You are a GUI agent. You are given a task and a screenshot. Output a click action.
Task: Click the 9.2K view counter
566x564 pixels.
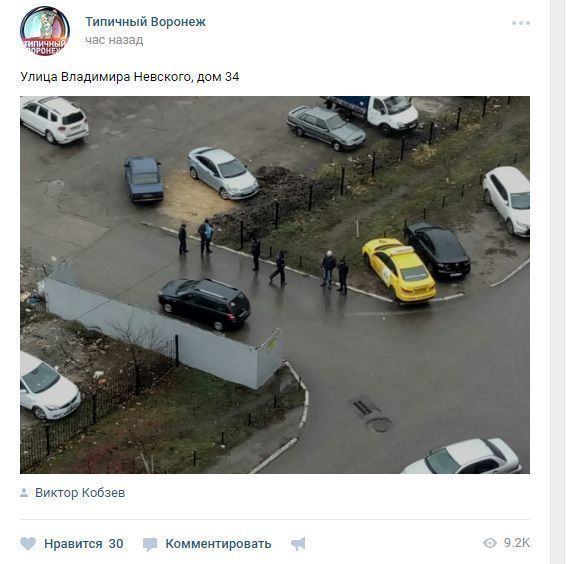coord(517,543)
